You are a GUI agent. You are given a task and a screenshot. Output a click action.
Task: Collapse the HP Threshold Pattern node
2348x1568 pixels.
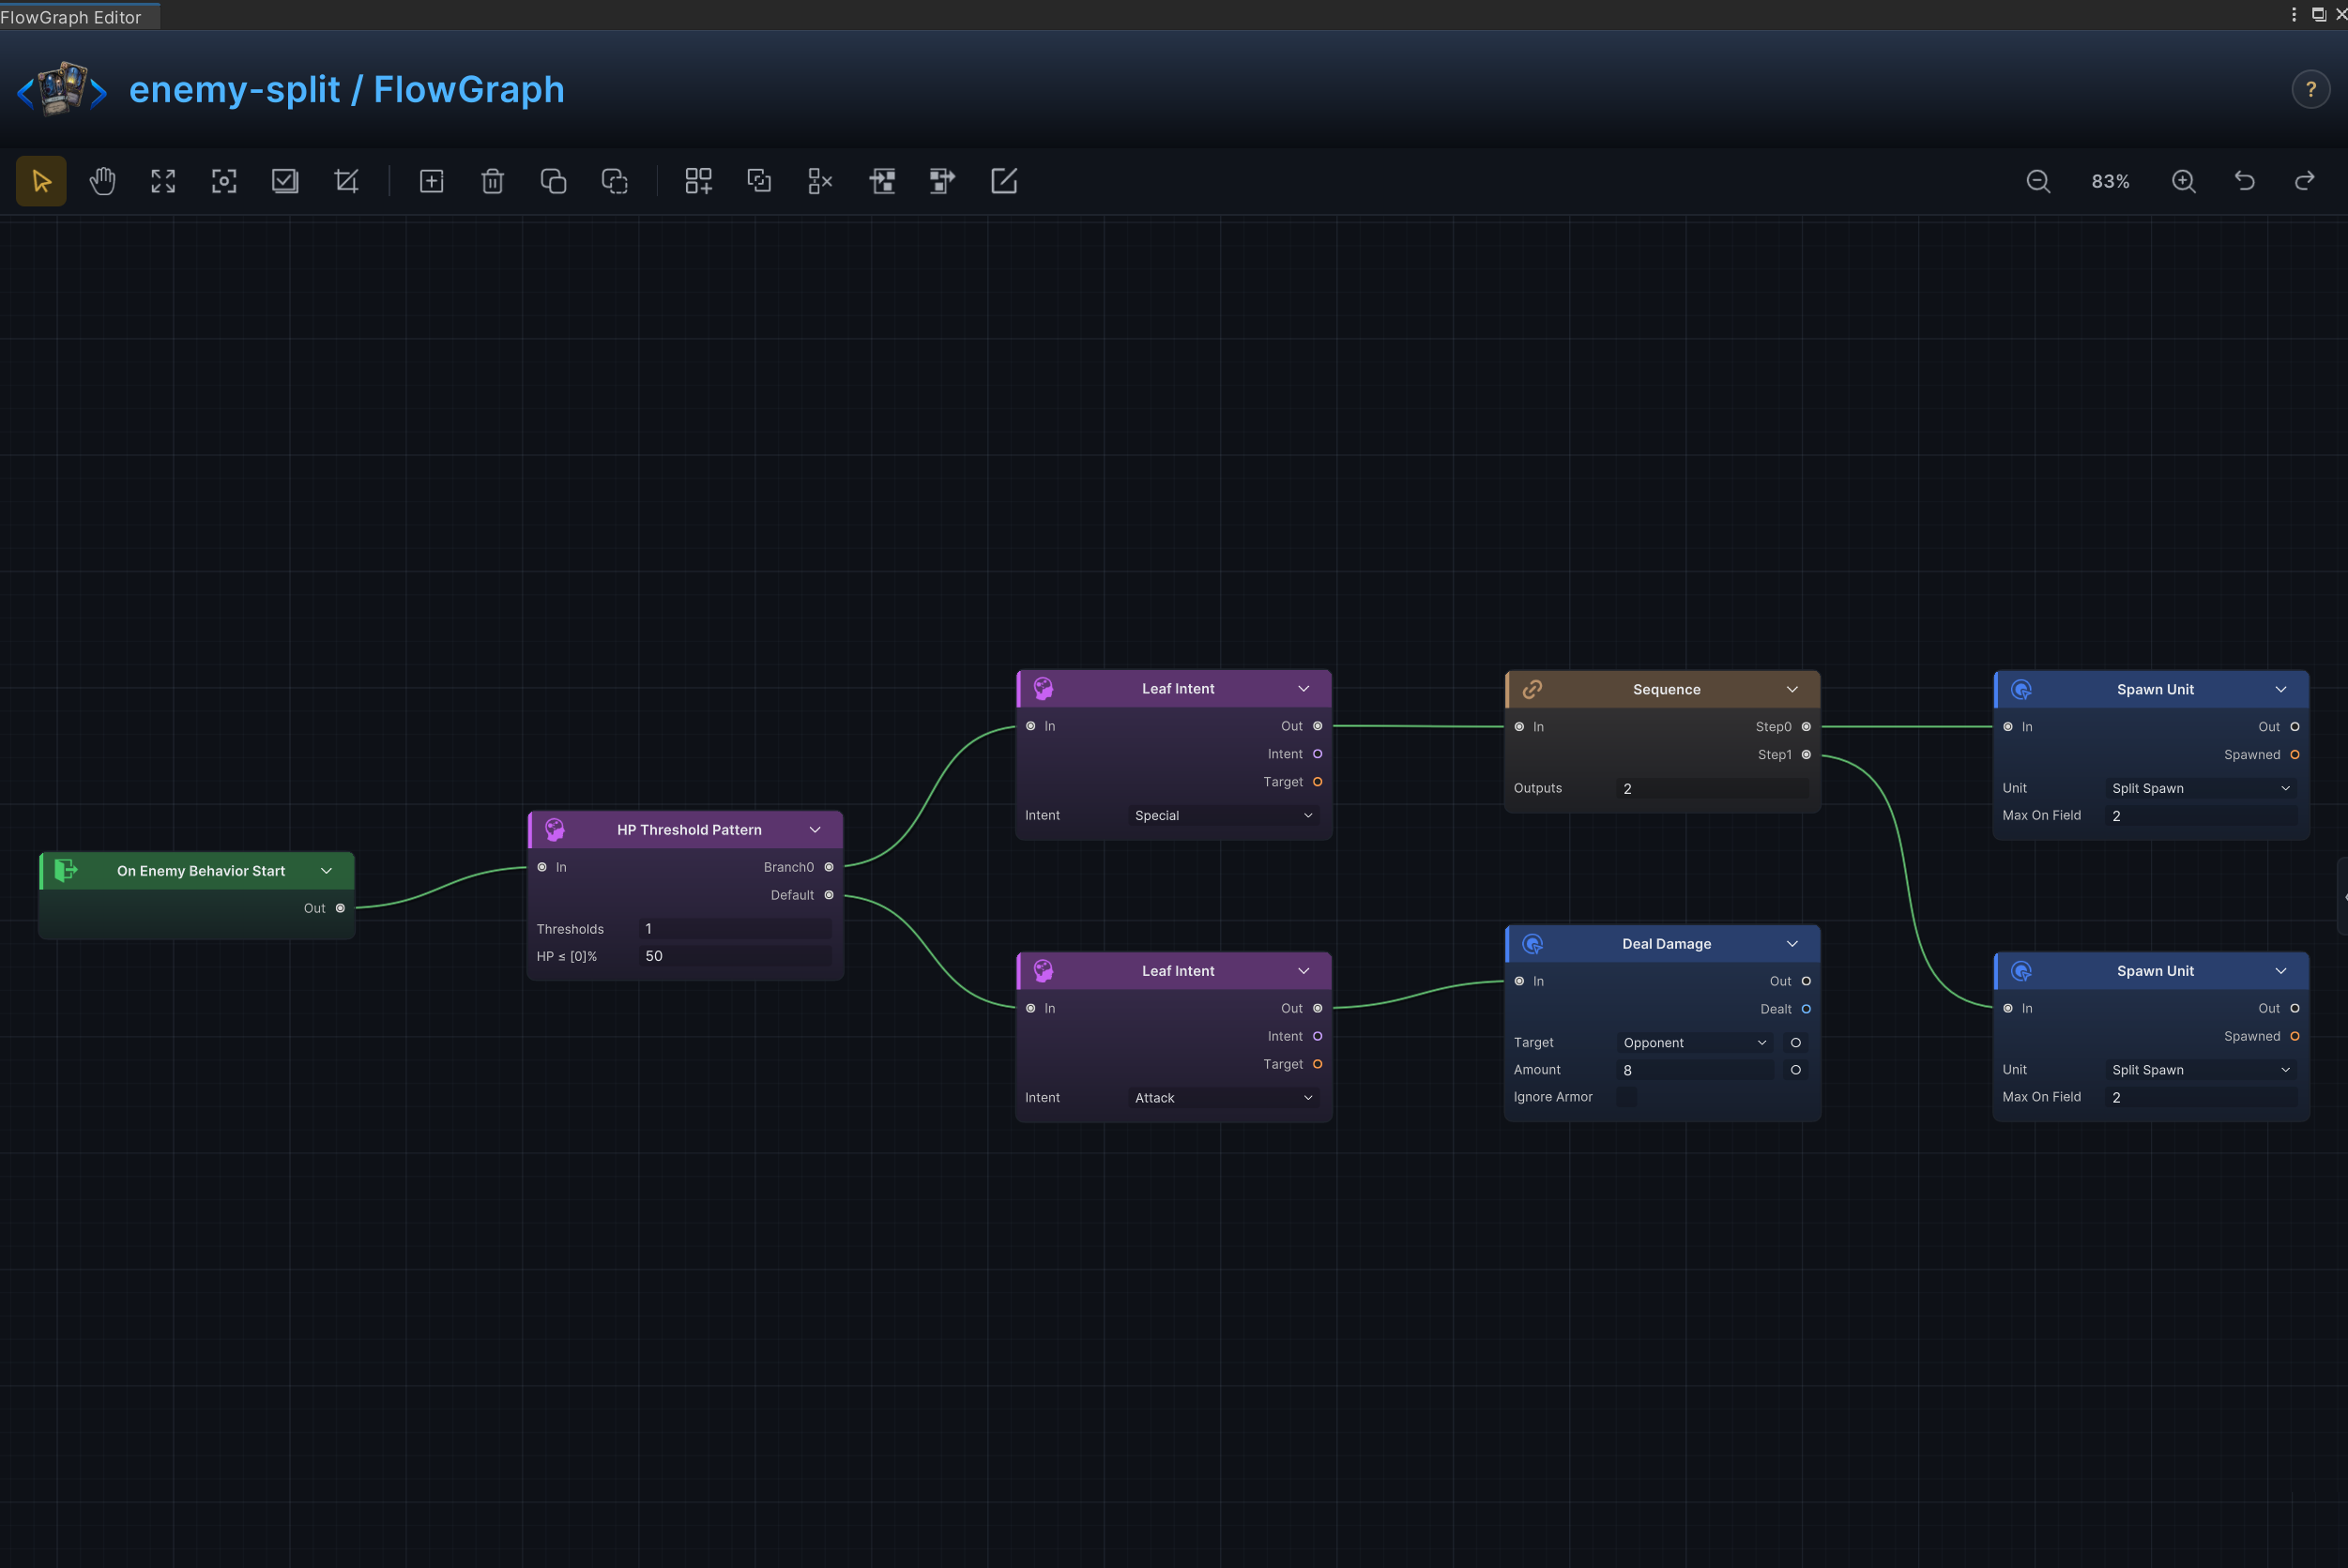click(x=815, y=830)
